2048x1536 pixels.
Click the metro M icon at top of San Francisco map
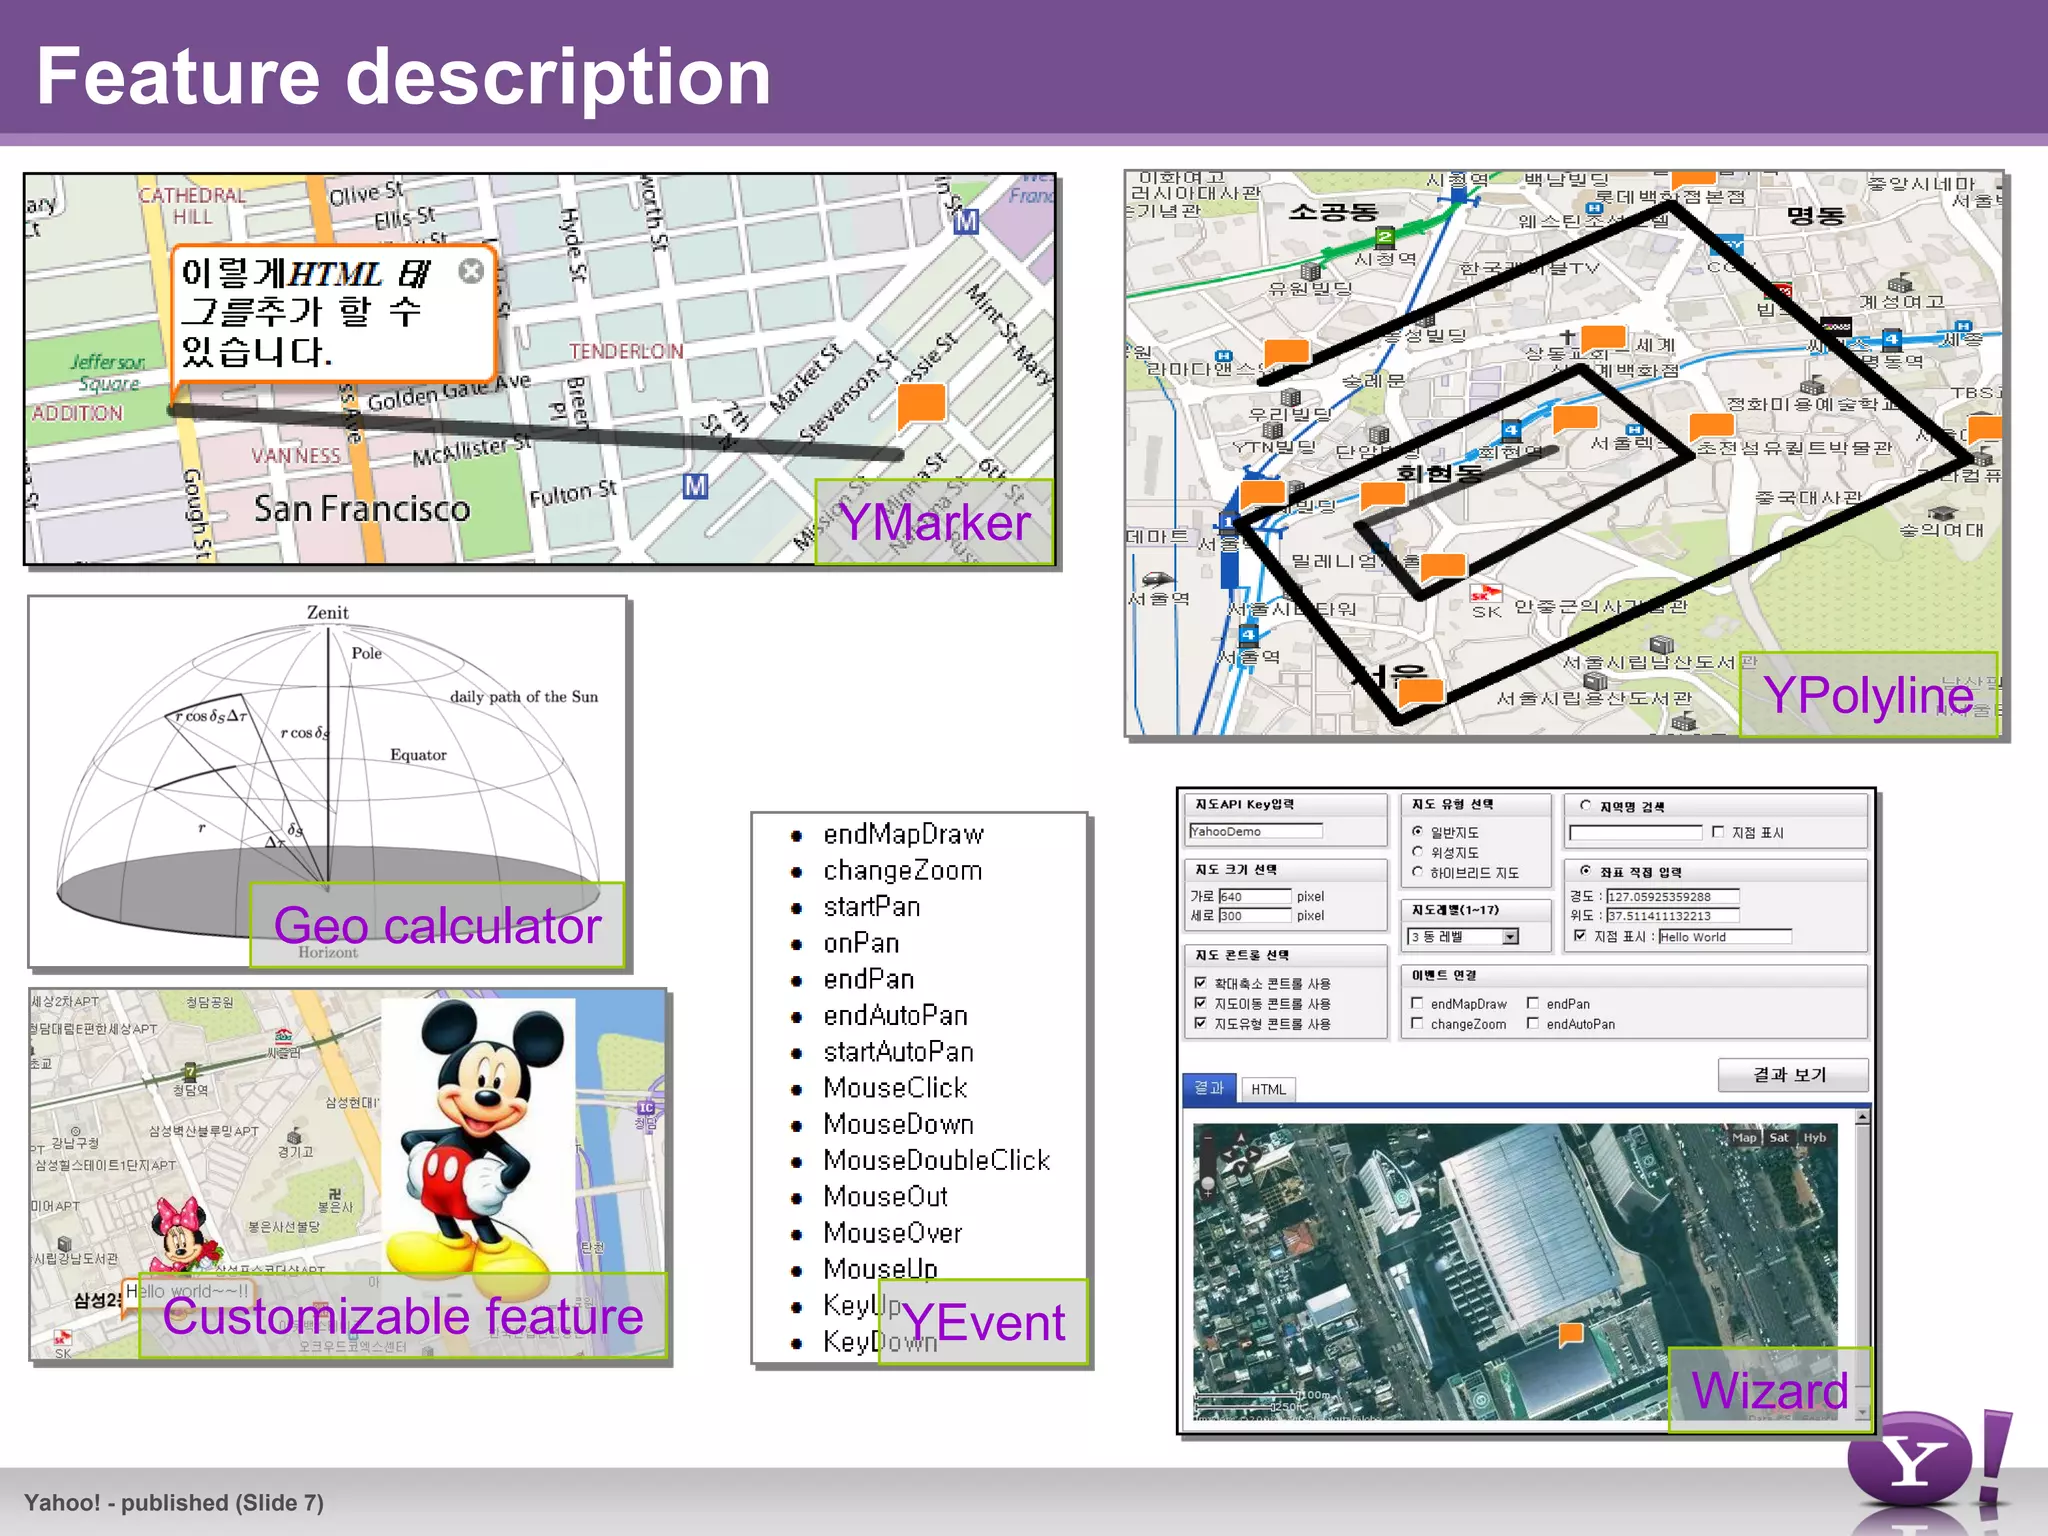pos(965,222)
